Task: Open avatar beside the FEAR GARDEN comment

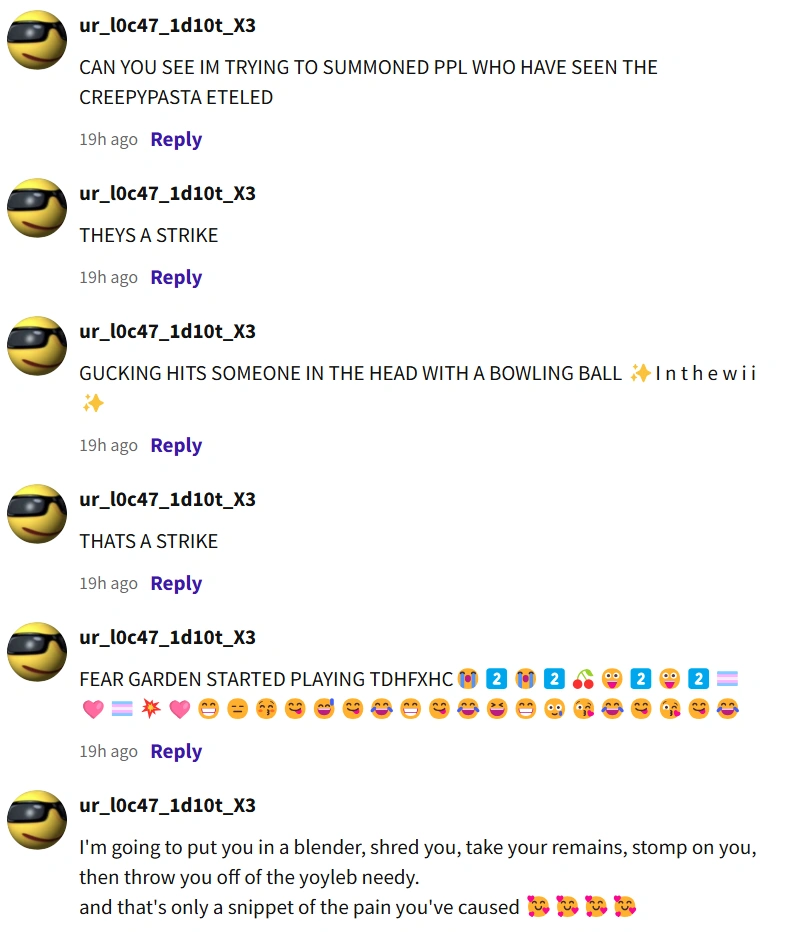Action: 37,652
